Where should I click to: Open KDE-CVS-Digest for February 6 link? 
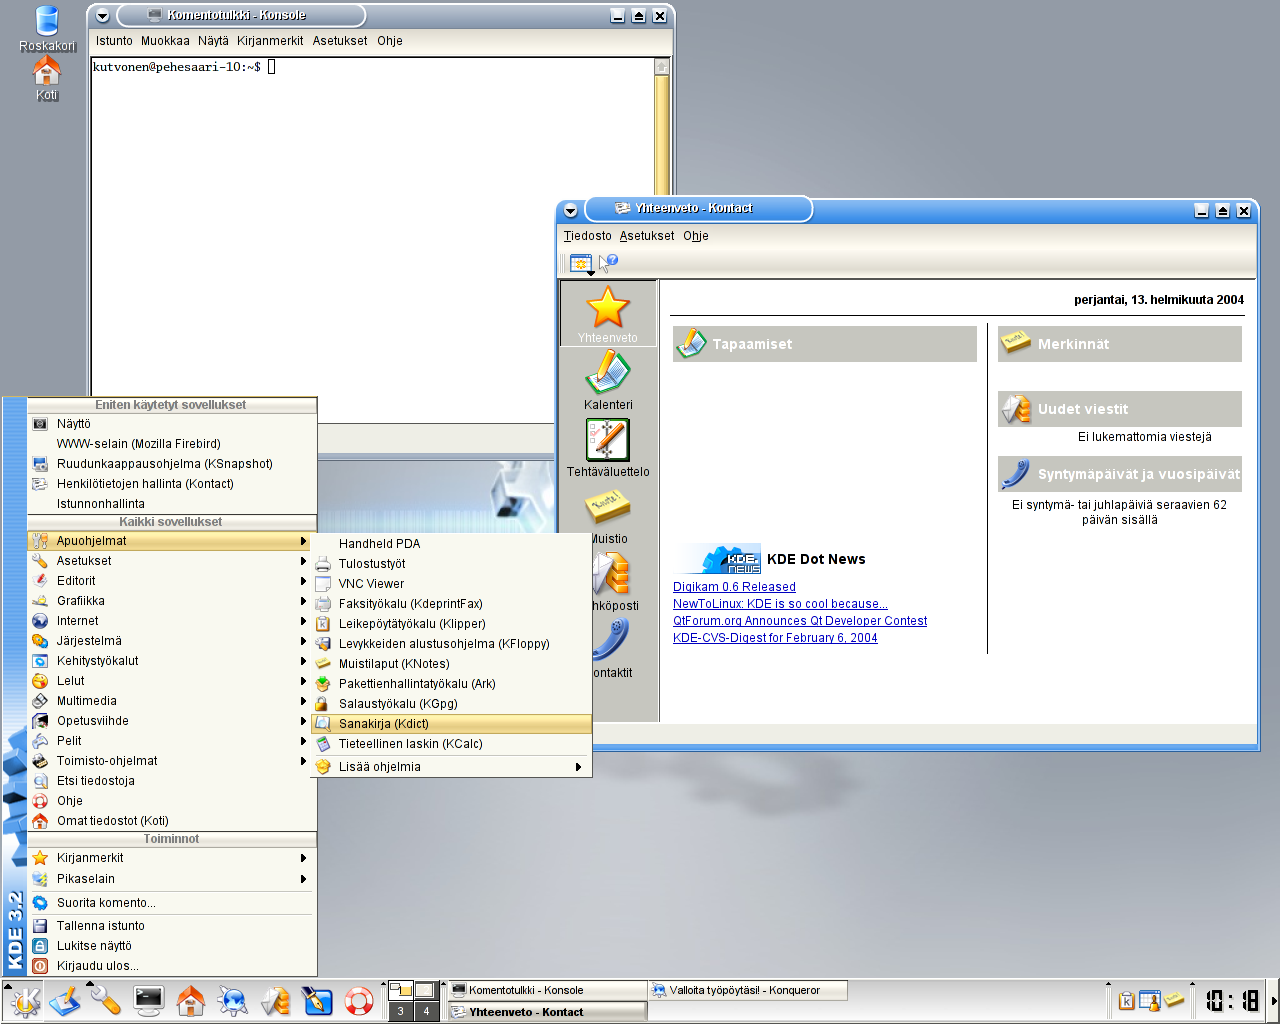pos(775,638)
